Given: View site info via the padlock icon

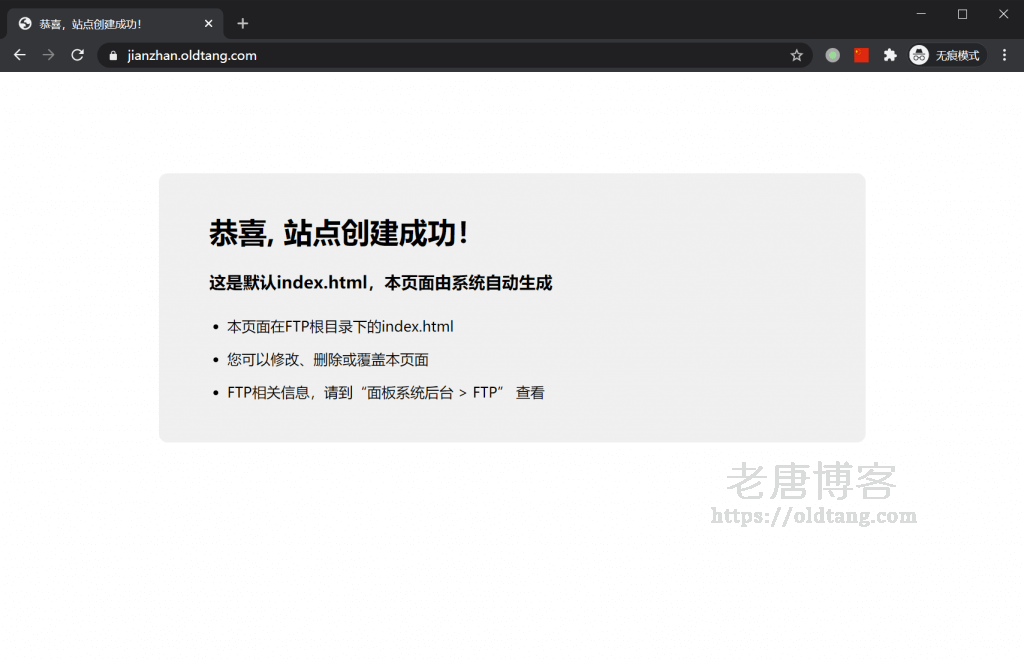Looking at the screenshot, I should coord(113,56).
